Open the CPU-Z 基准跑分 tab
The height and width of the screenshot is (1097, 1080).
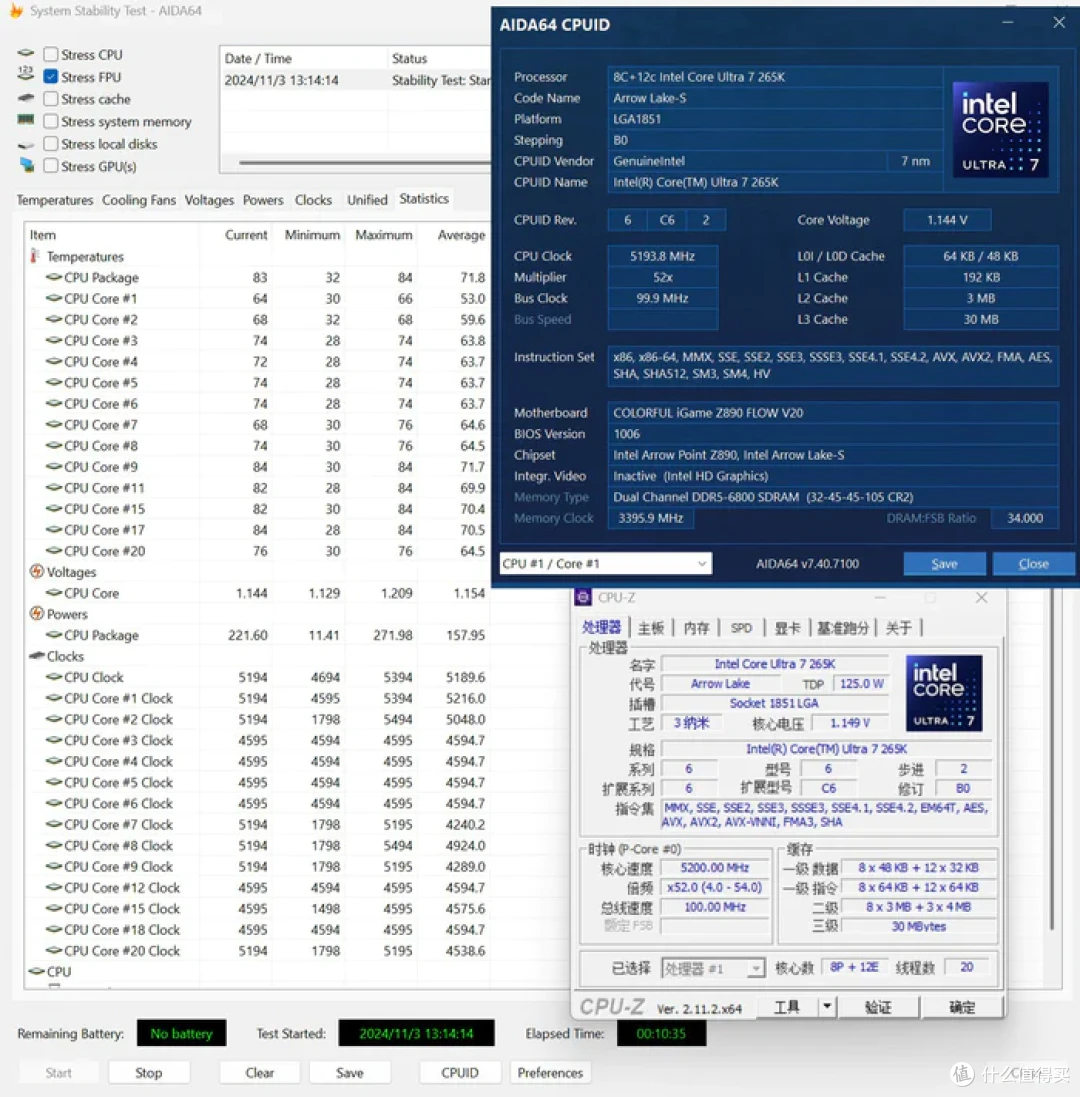coord(843,628)
